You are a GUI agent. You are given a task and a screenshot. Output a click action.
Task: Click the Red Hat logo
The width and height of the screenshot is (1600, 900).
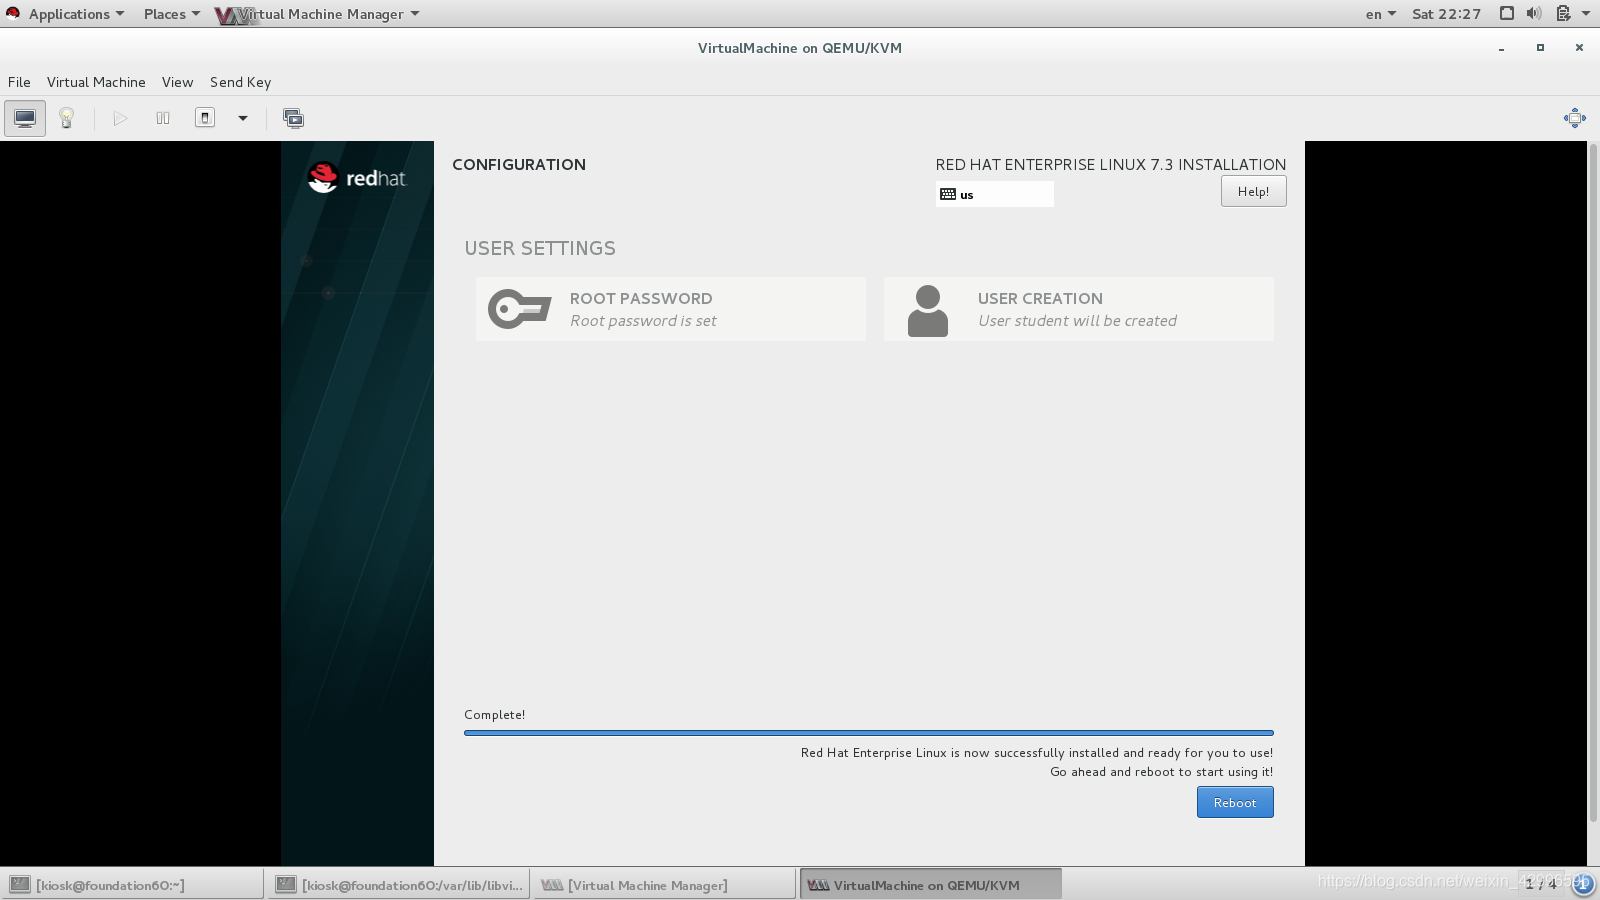tap(356, 178)
